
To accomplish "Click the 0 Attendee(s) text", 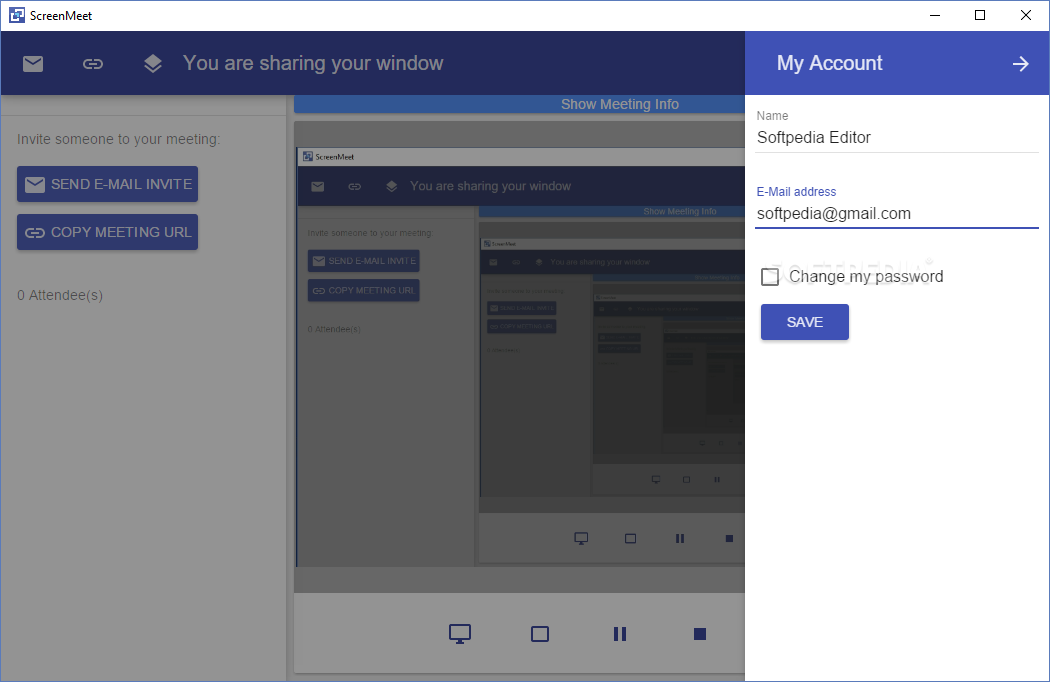I will coord(60,295).
